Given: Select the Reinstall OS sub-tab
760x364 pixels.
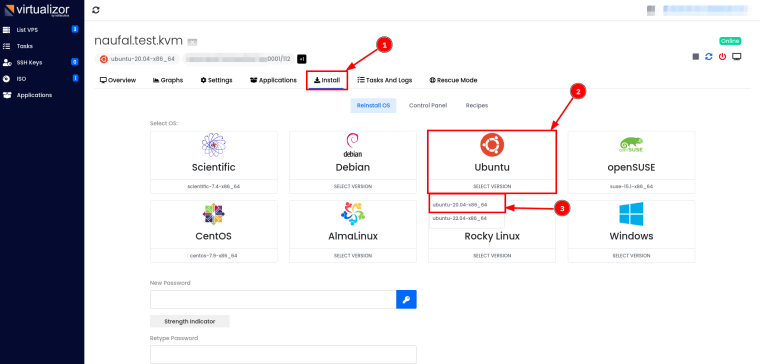Looking at the screenshot, I should pyautogui.click(x=373, y=106).
